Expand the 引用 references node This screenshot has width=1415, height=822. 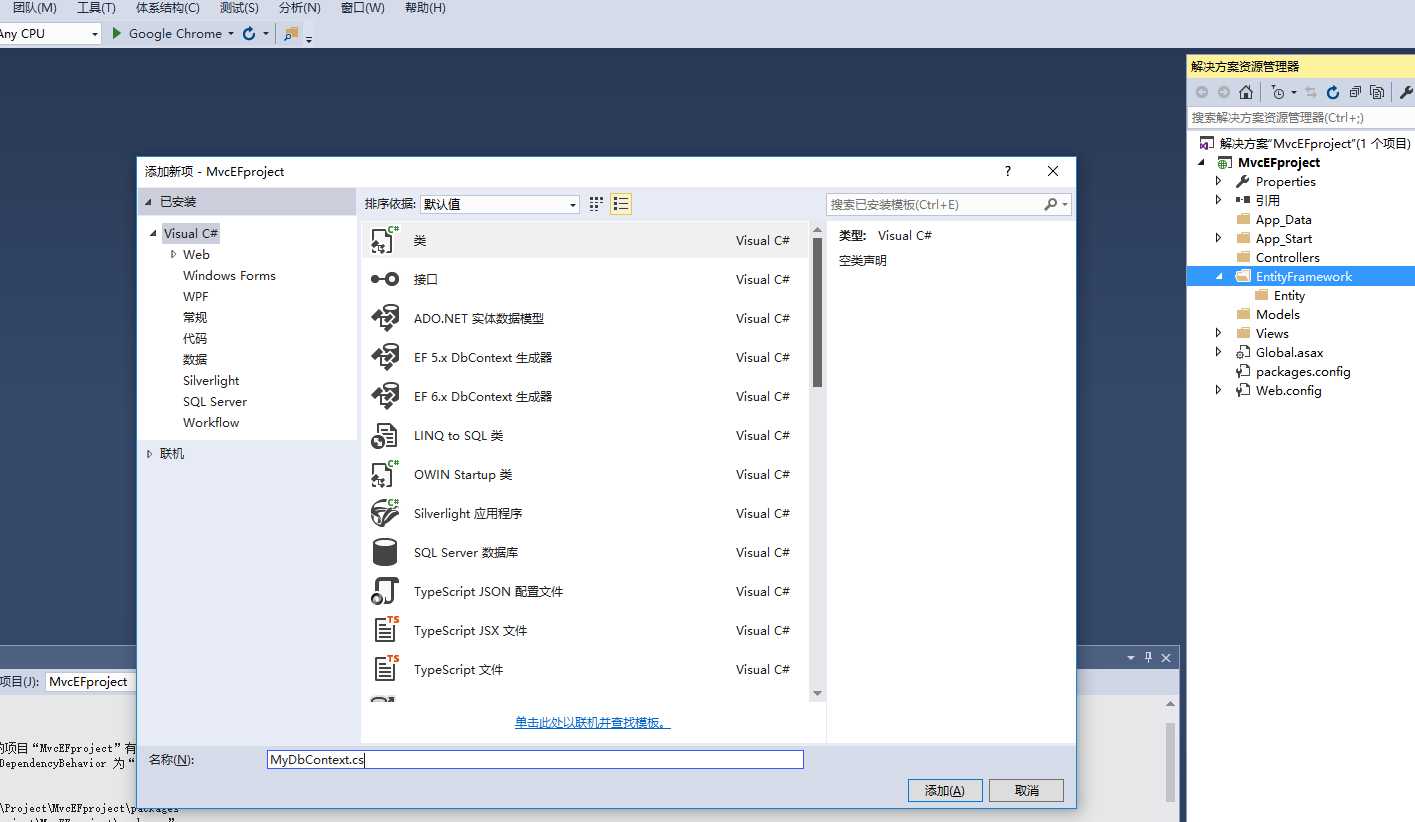[1218, 200]
